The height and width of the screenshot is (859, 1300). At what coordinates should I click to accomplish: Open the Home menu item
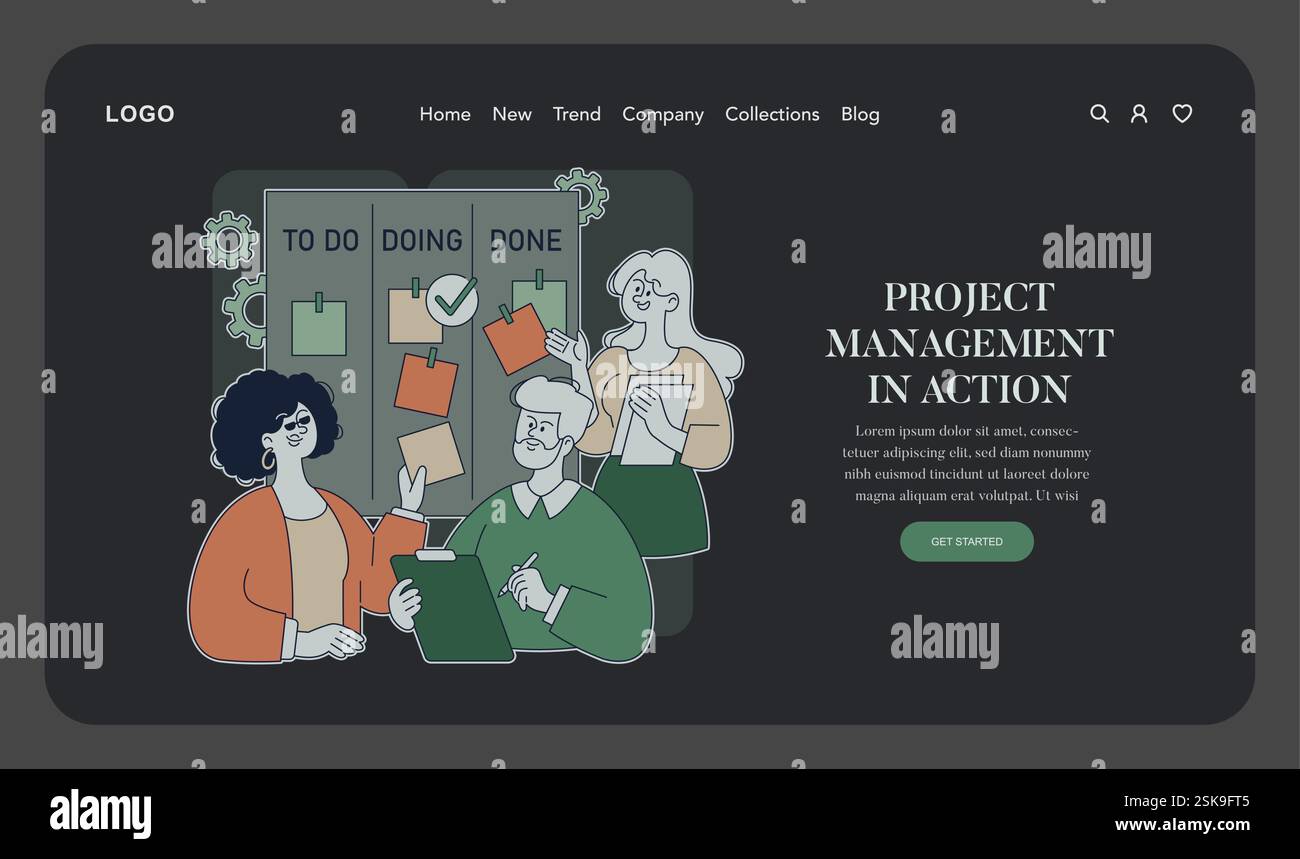445,114
